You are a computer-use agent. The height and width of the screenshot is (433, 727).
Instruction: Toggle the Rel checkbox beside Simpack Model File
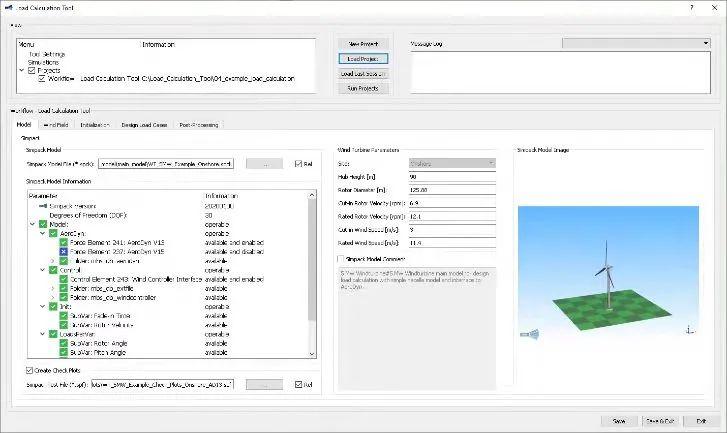pyautogui.click(x=298, y=164)
